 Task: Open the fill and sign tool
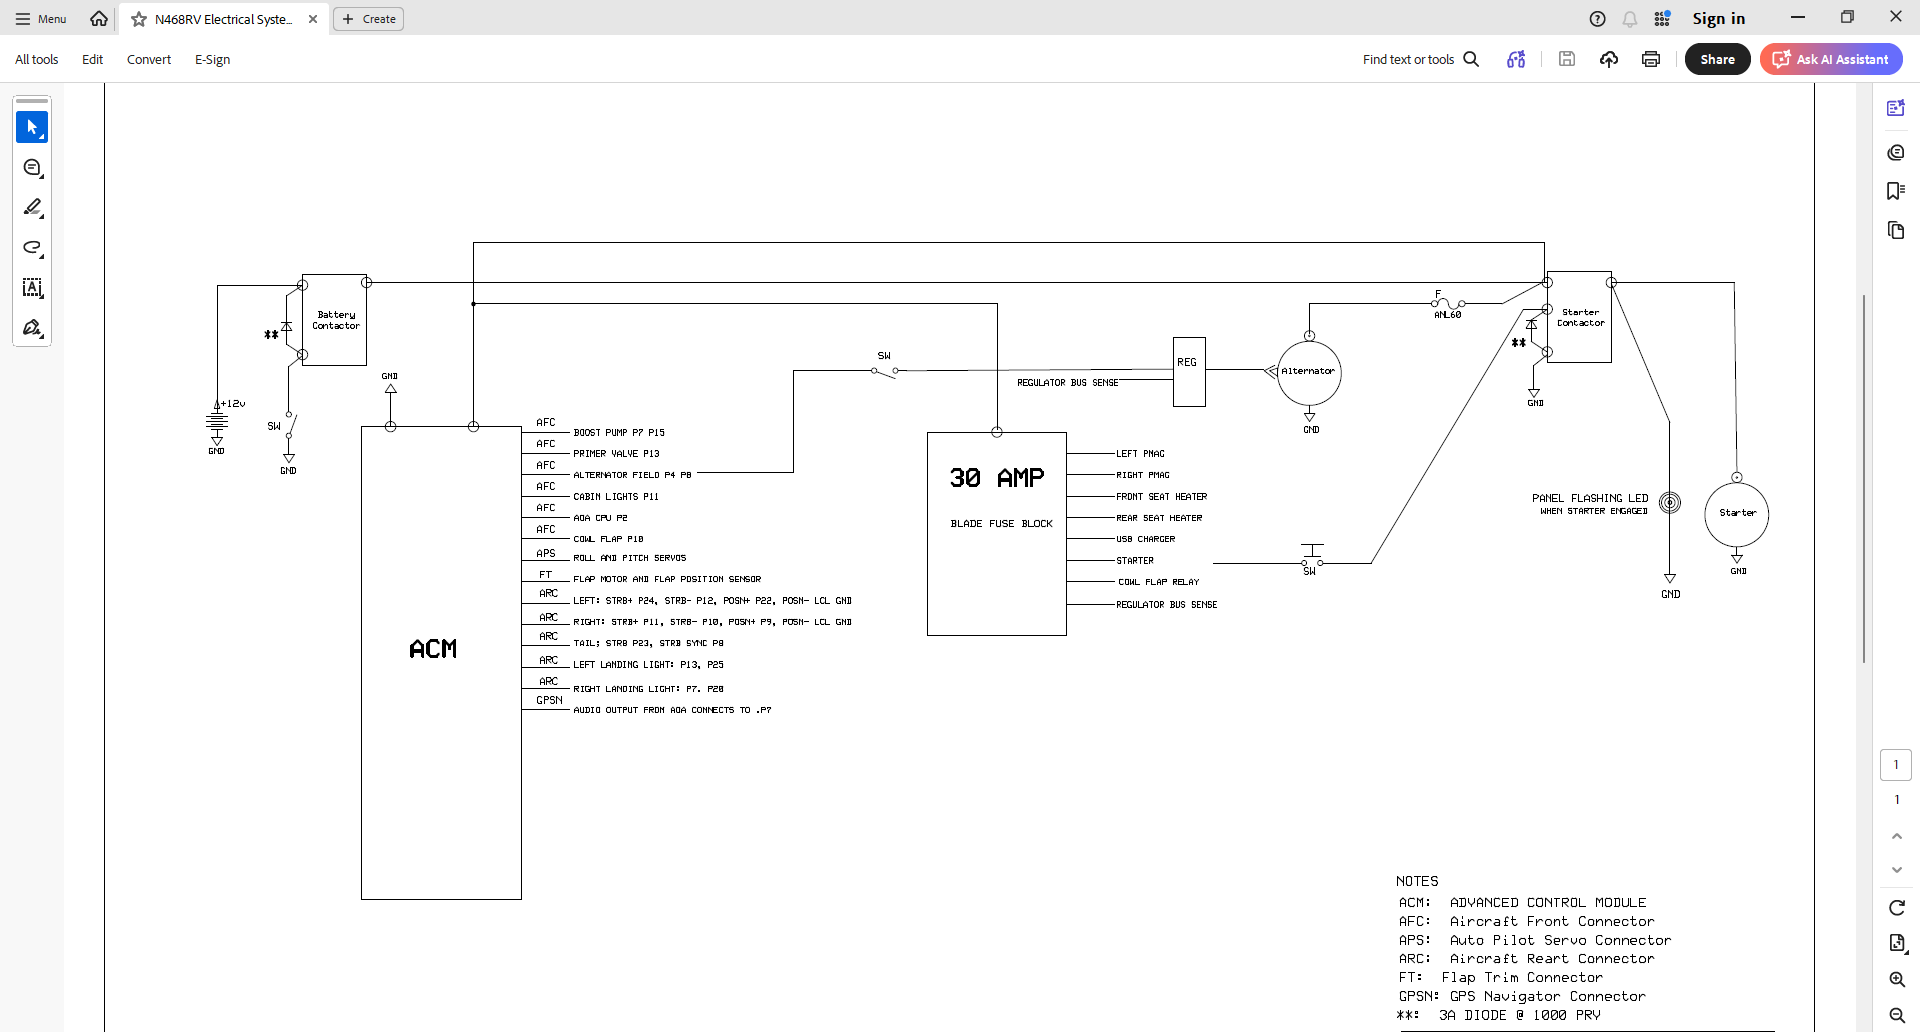[x=32, y=328]
